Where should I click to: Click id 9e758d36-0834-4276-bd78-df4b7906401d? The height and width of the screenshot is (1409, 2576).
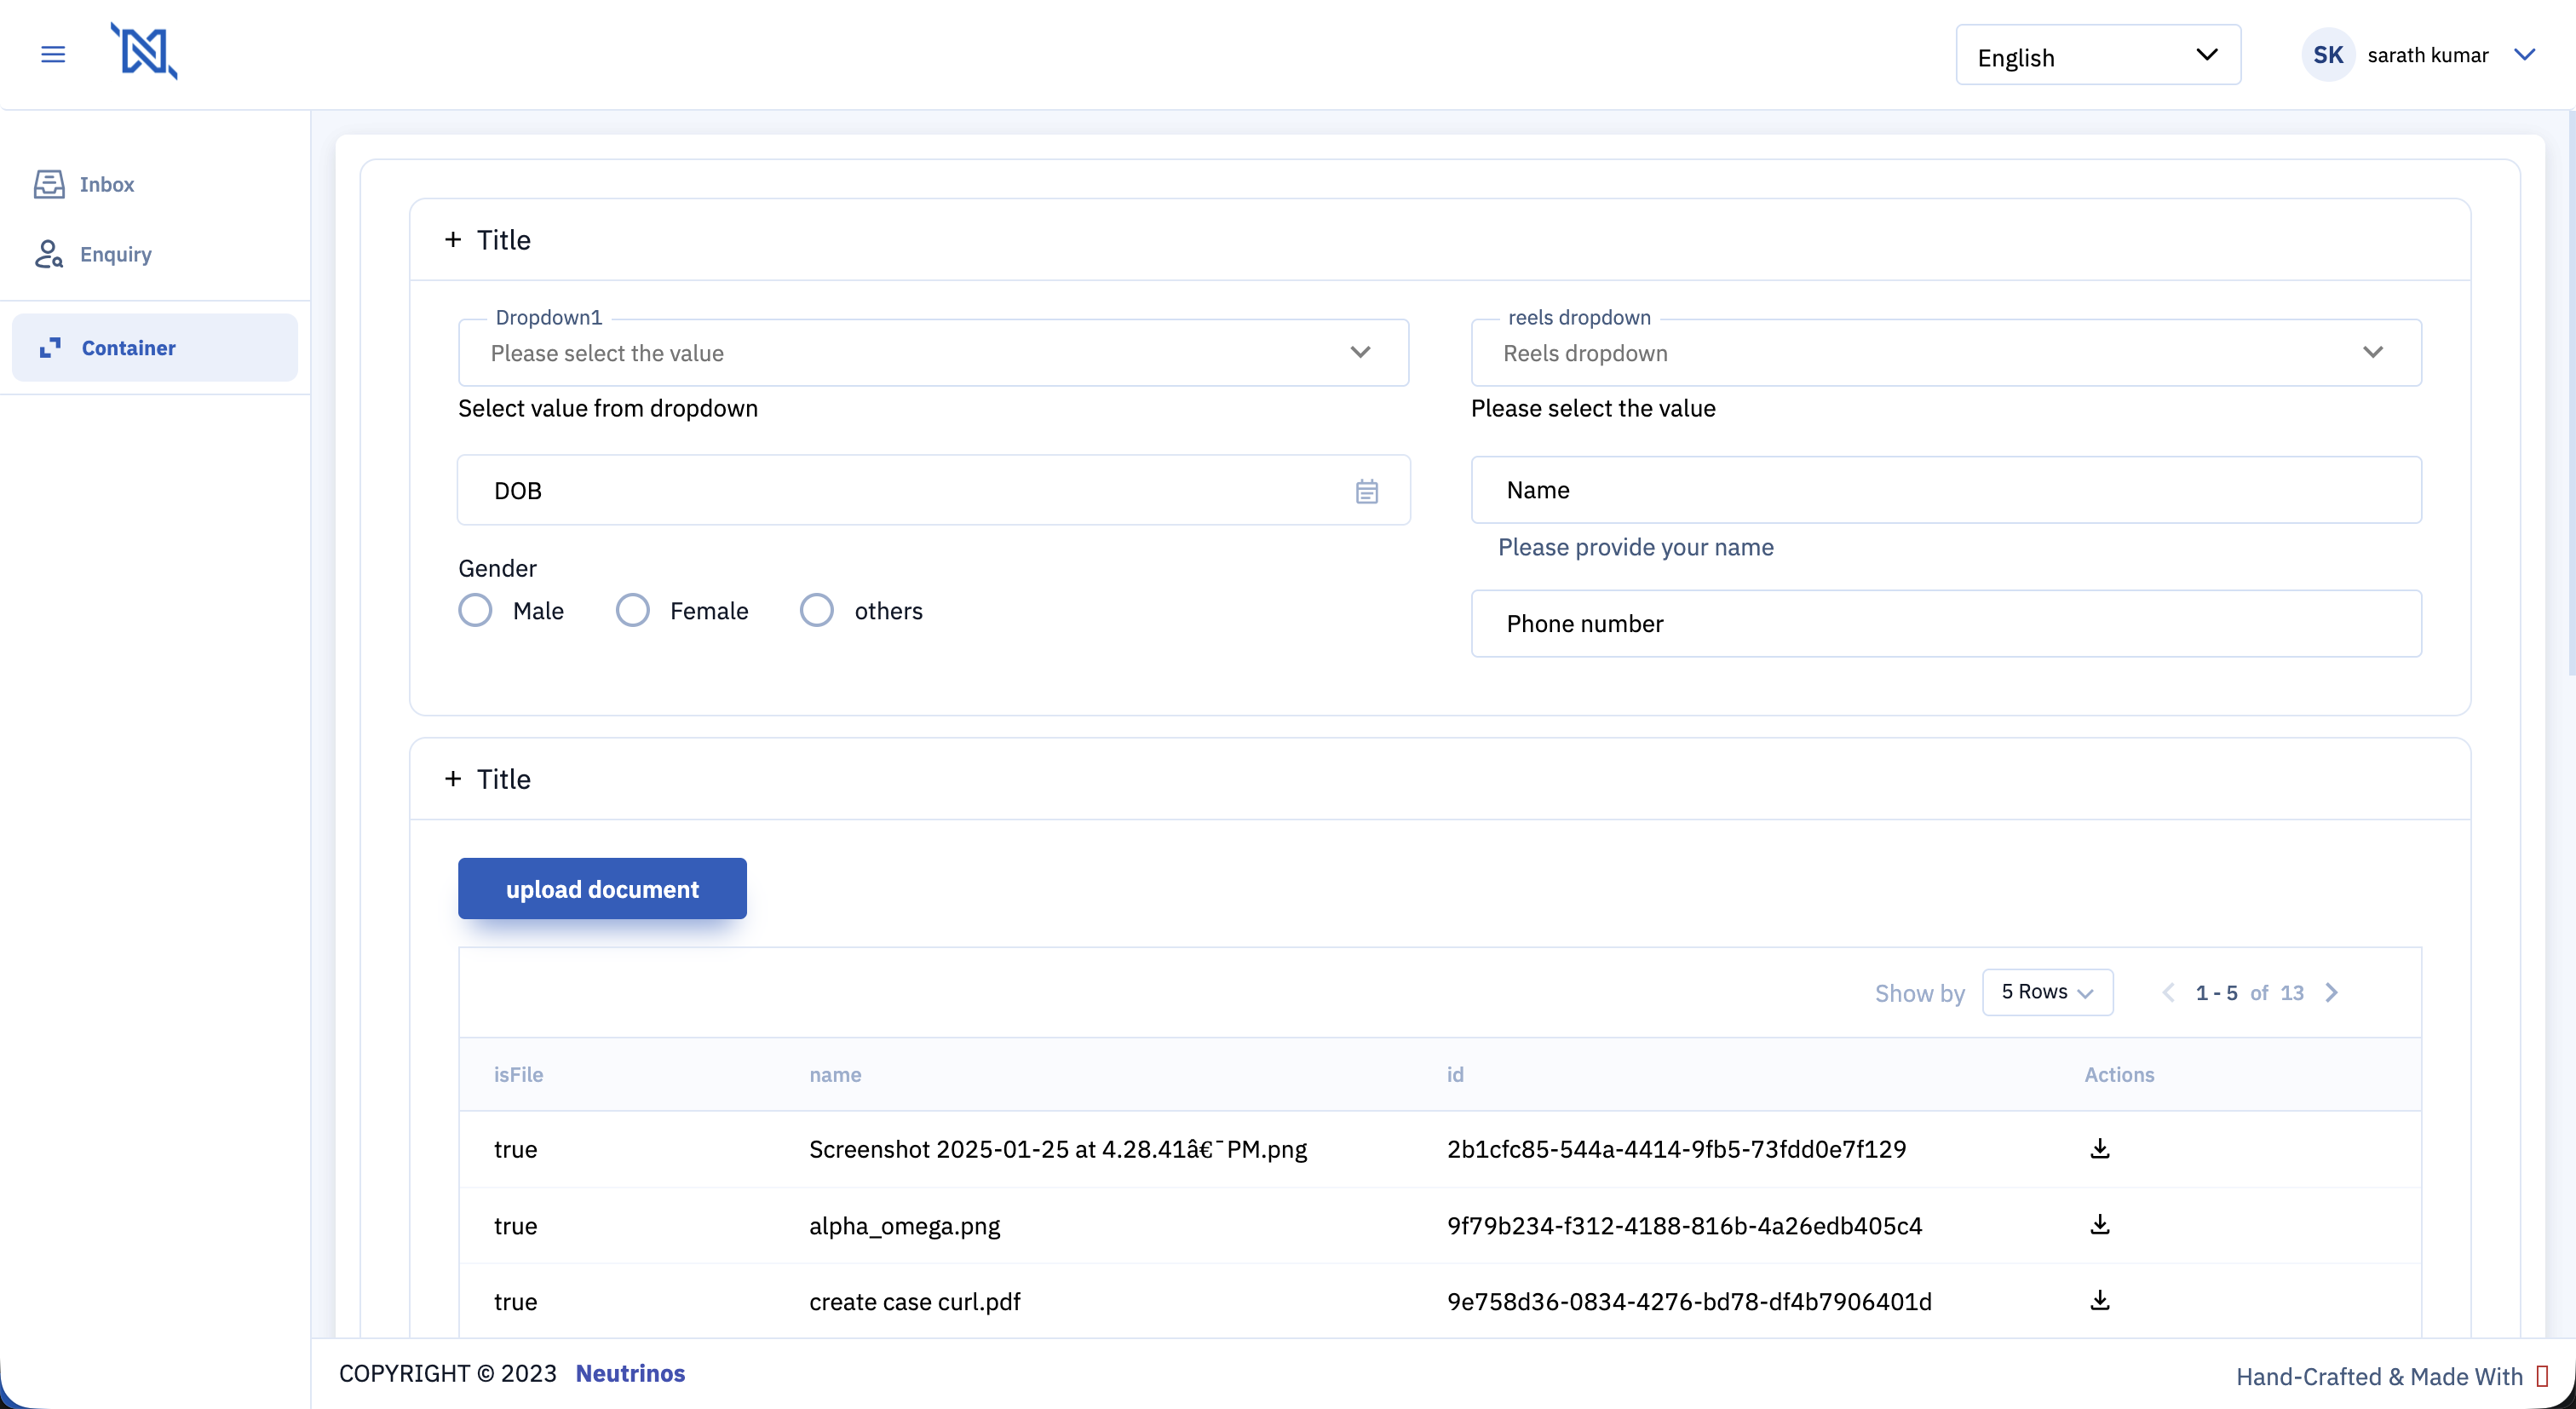1689,1301
